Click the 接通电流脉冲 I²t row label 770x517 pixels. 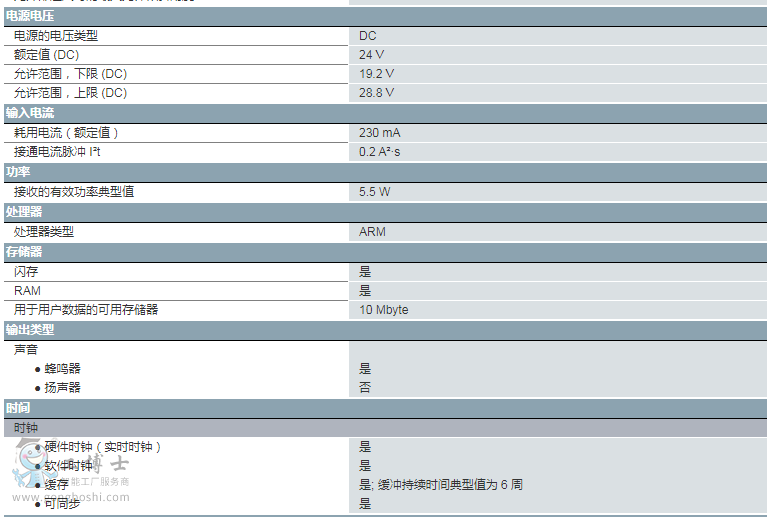pos(58,152)
